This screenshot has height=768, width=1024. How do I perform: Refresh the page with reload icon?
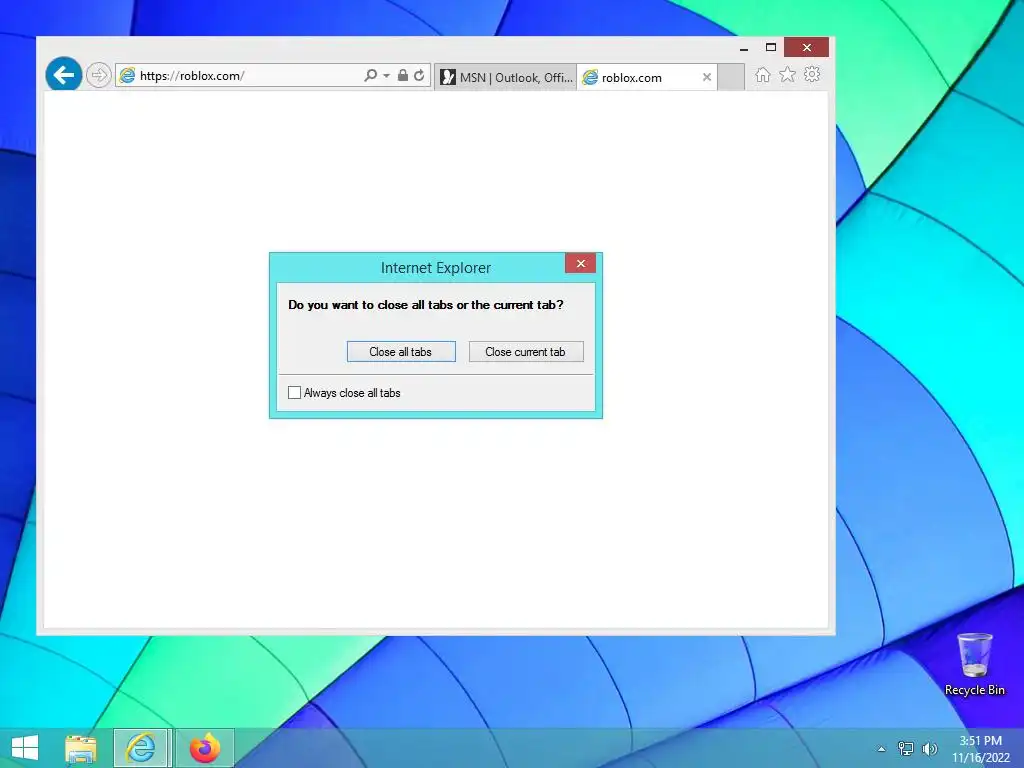click(419, 75)
